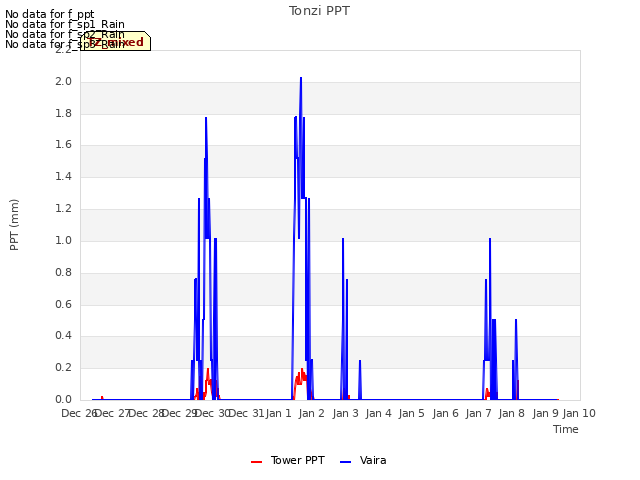Click the Jan 2 tick label

pos(311,413)
